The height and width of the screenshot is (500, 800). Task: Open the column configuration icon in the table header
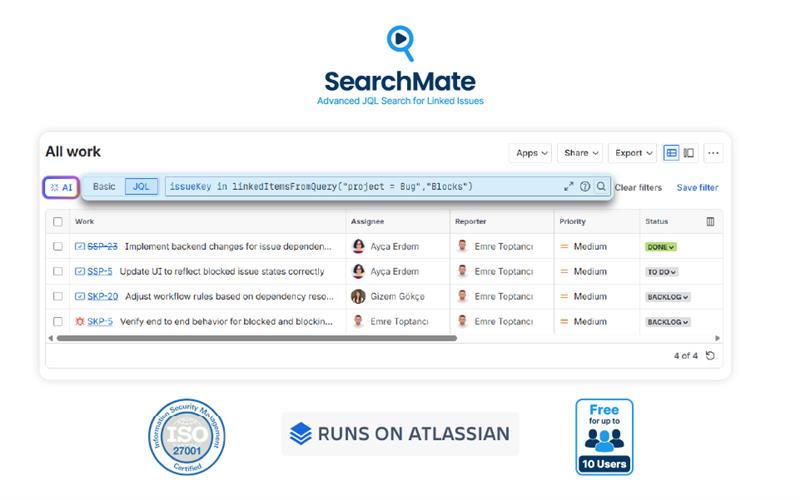(x=710, y=221)
